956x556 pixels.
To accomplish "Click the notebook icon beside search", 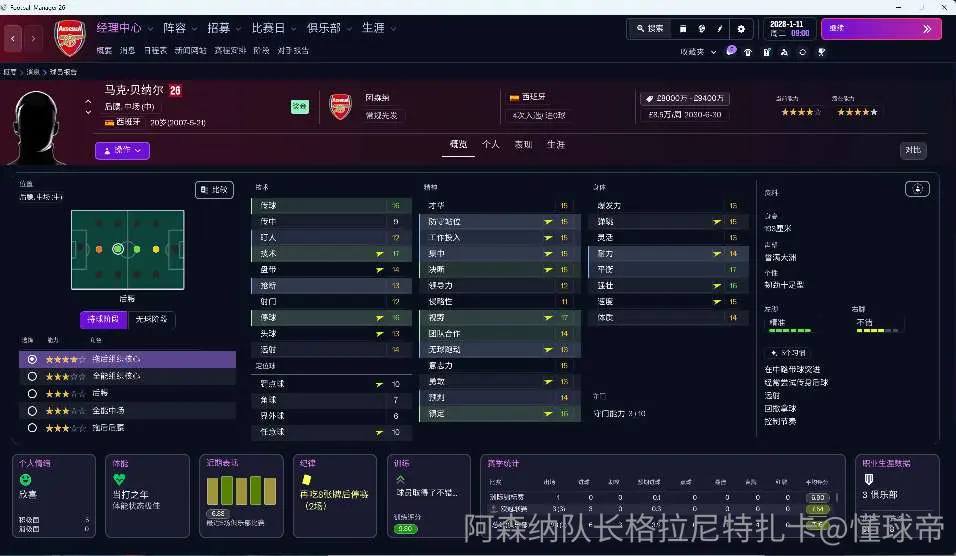I will click(x=683, y=29).
